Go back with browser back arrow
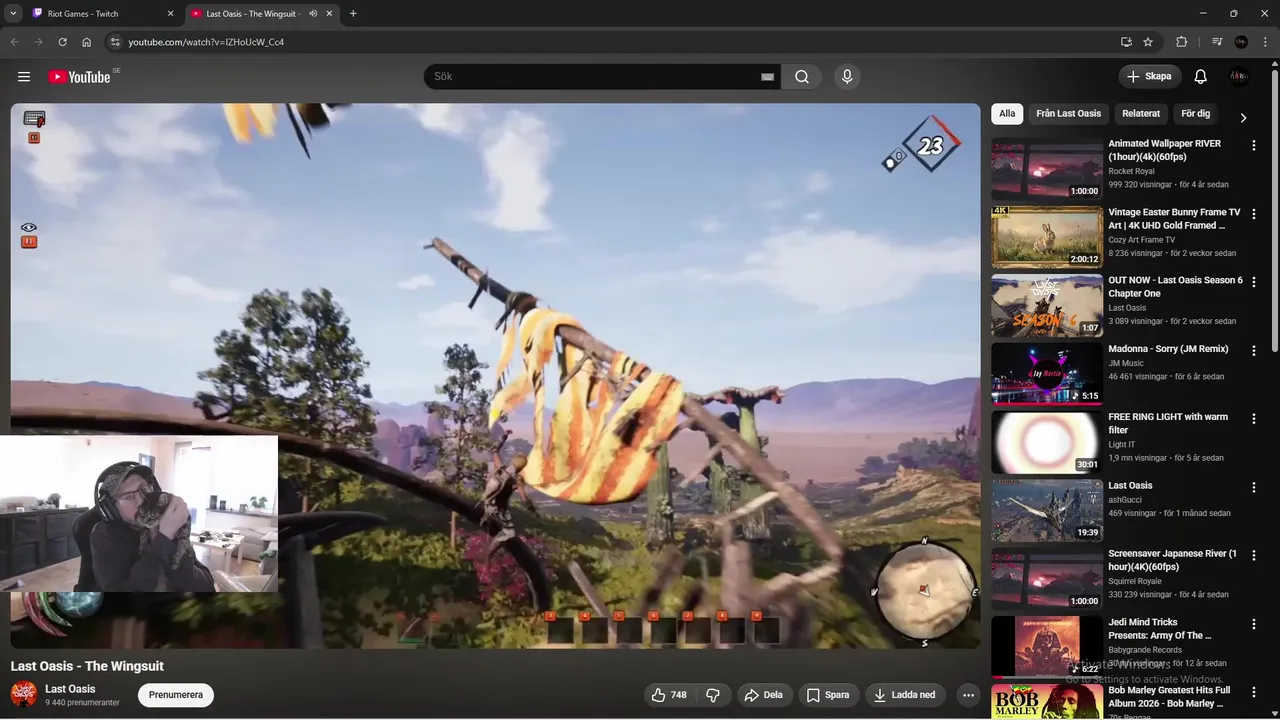The image size is (1280, 720). pos(14,42)
